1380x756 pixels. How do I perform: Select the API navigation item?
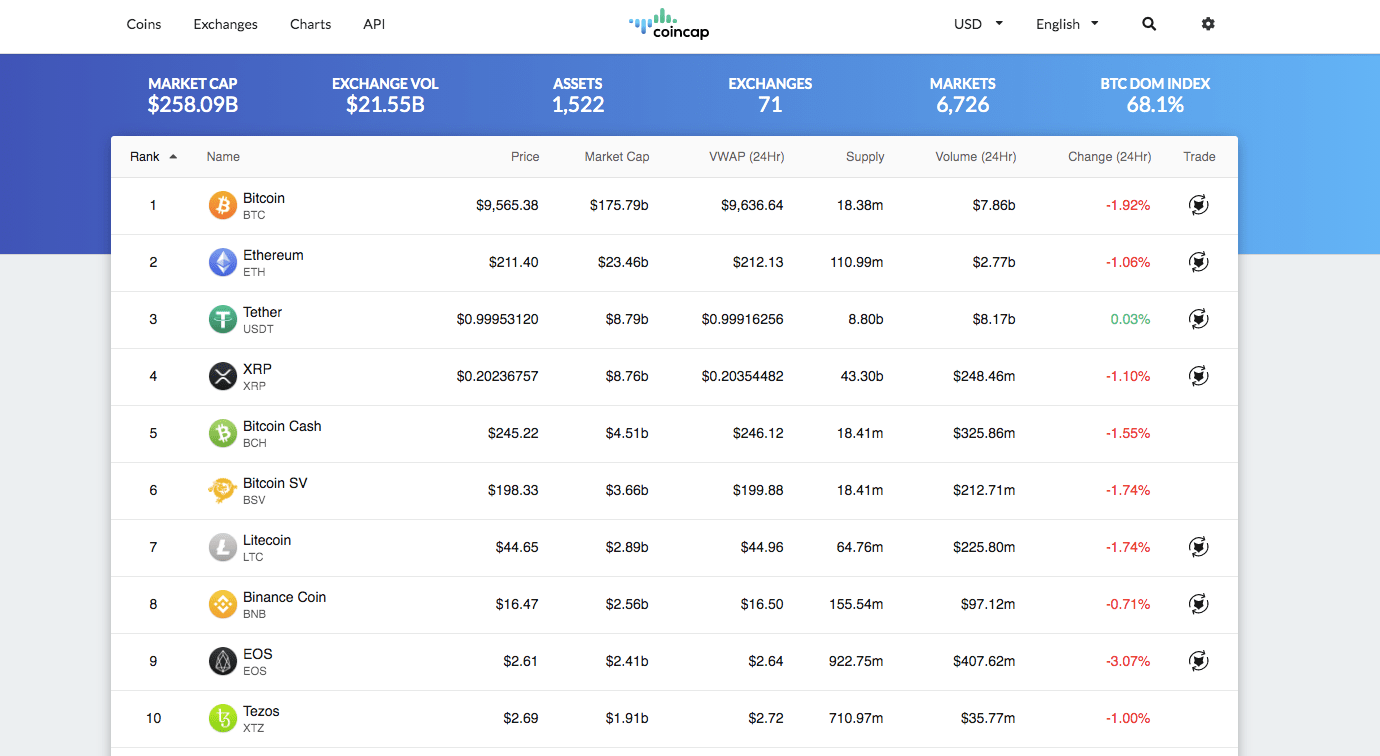coord(374,23)
